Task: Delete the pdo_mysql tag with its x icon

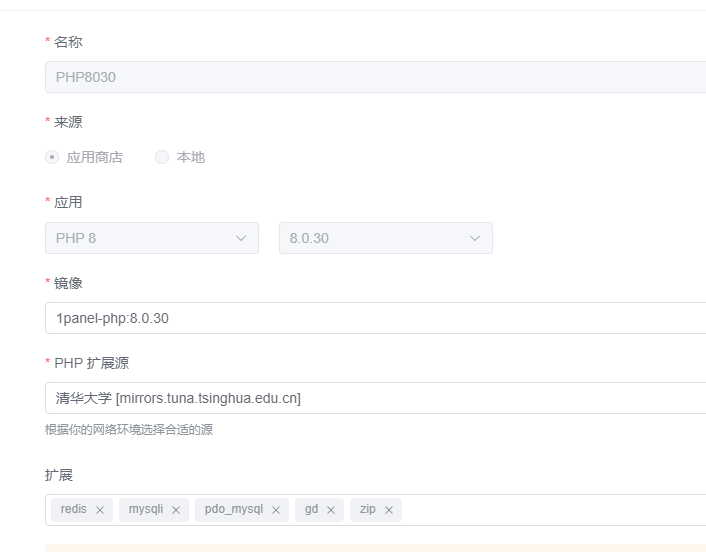Action: click(x=276, y=510)
